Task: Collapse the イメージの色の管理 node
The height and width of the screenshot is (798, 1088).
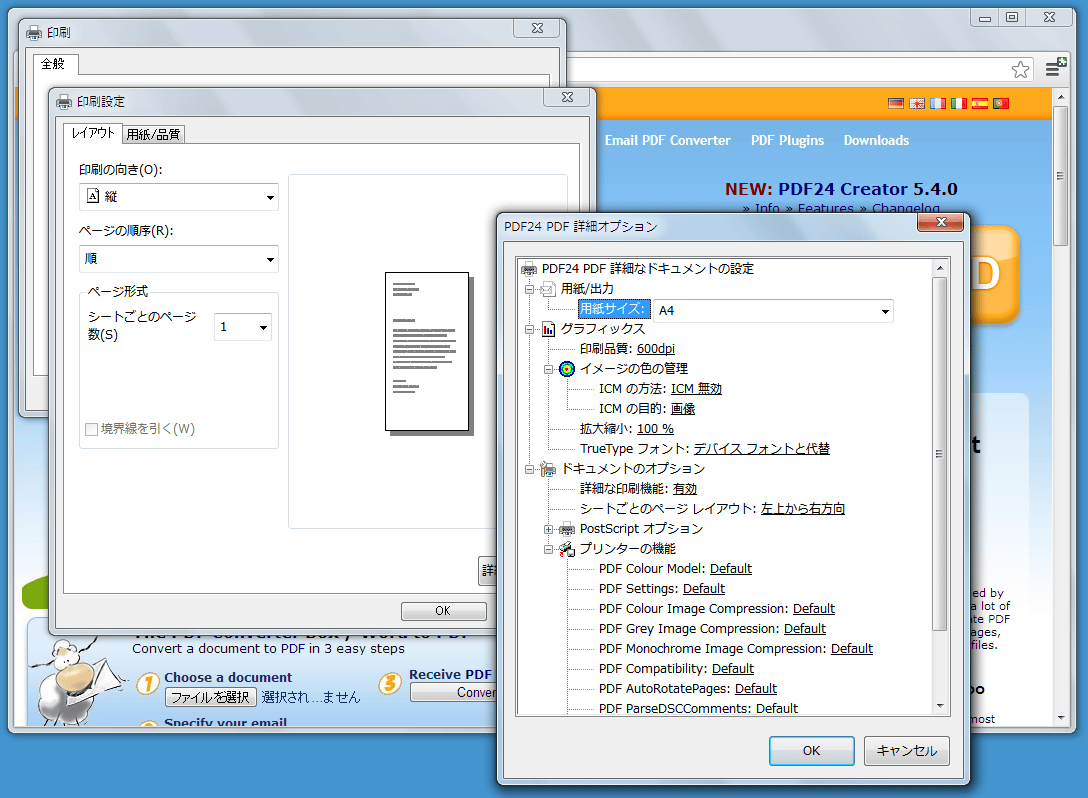Action: (548, 369)
